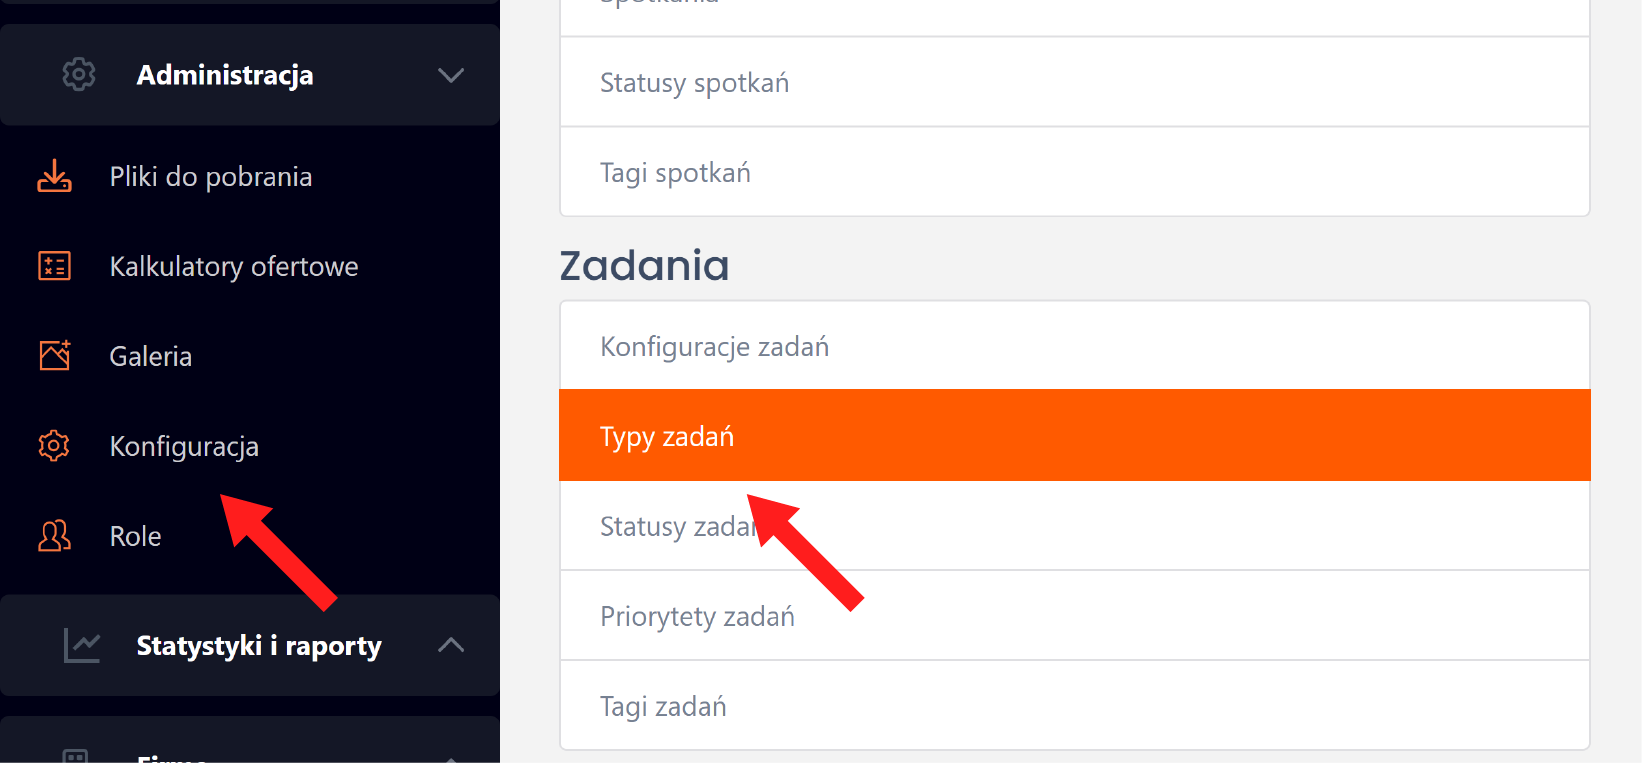Open Tagi spotkań settings link
This screenshot has width=1642, height=763.
pos(675,173)
